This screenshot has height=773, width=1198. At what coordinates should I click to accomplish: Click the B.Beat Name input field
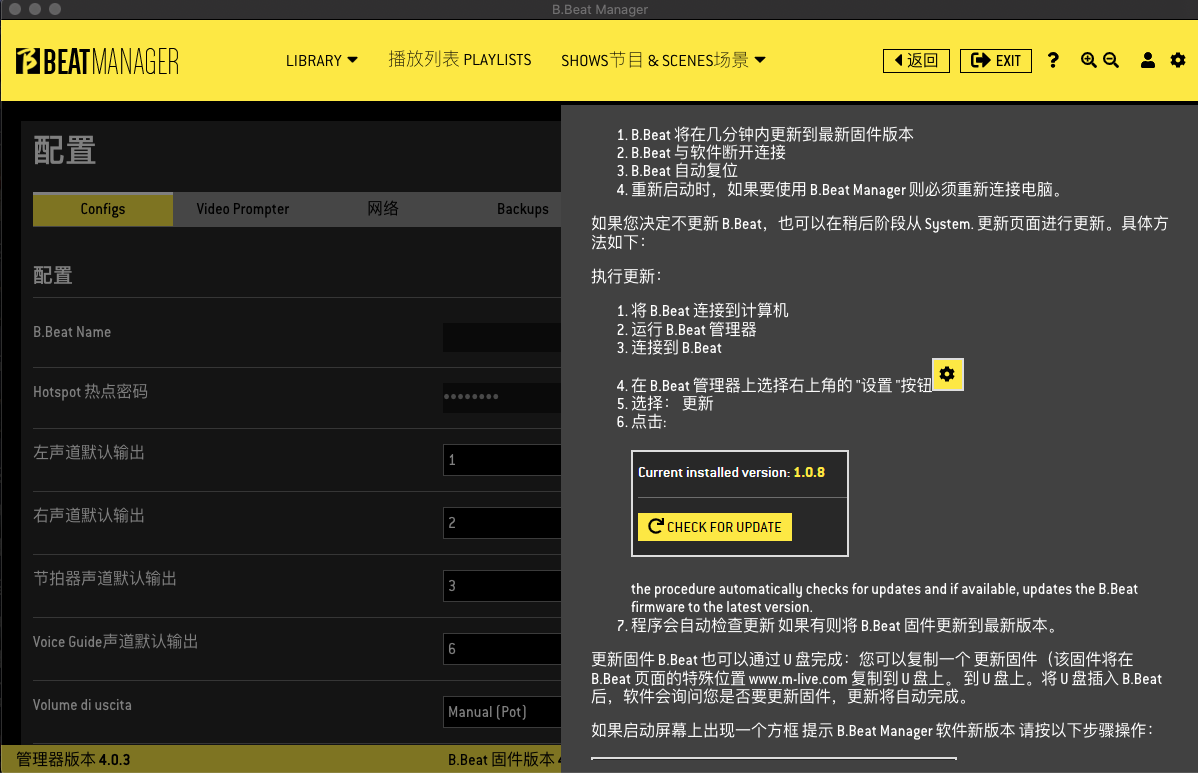(502, 337)
